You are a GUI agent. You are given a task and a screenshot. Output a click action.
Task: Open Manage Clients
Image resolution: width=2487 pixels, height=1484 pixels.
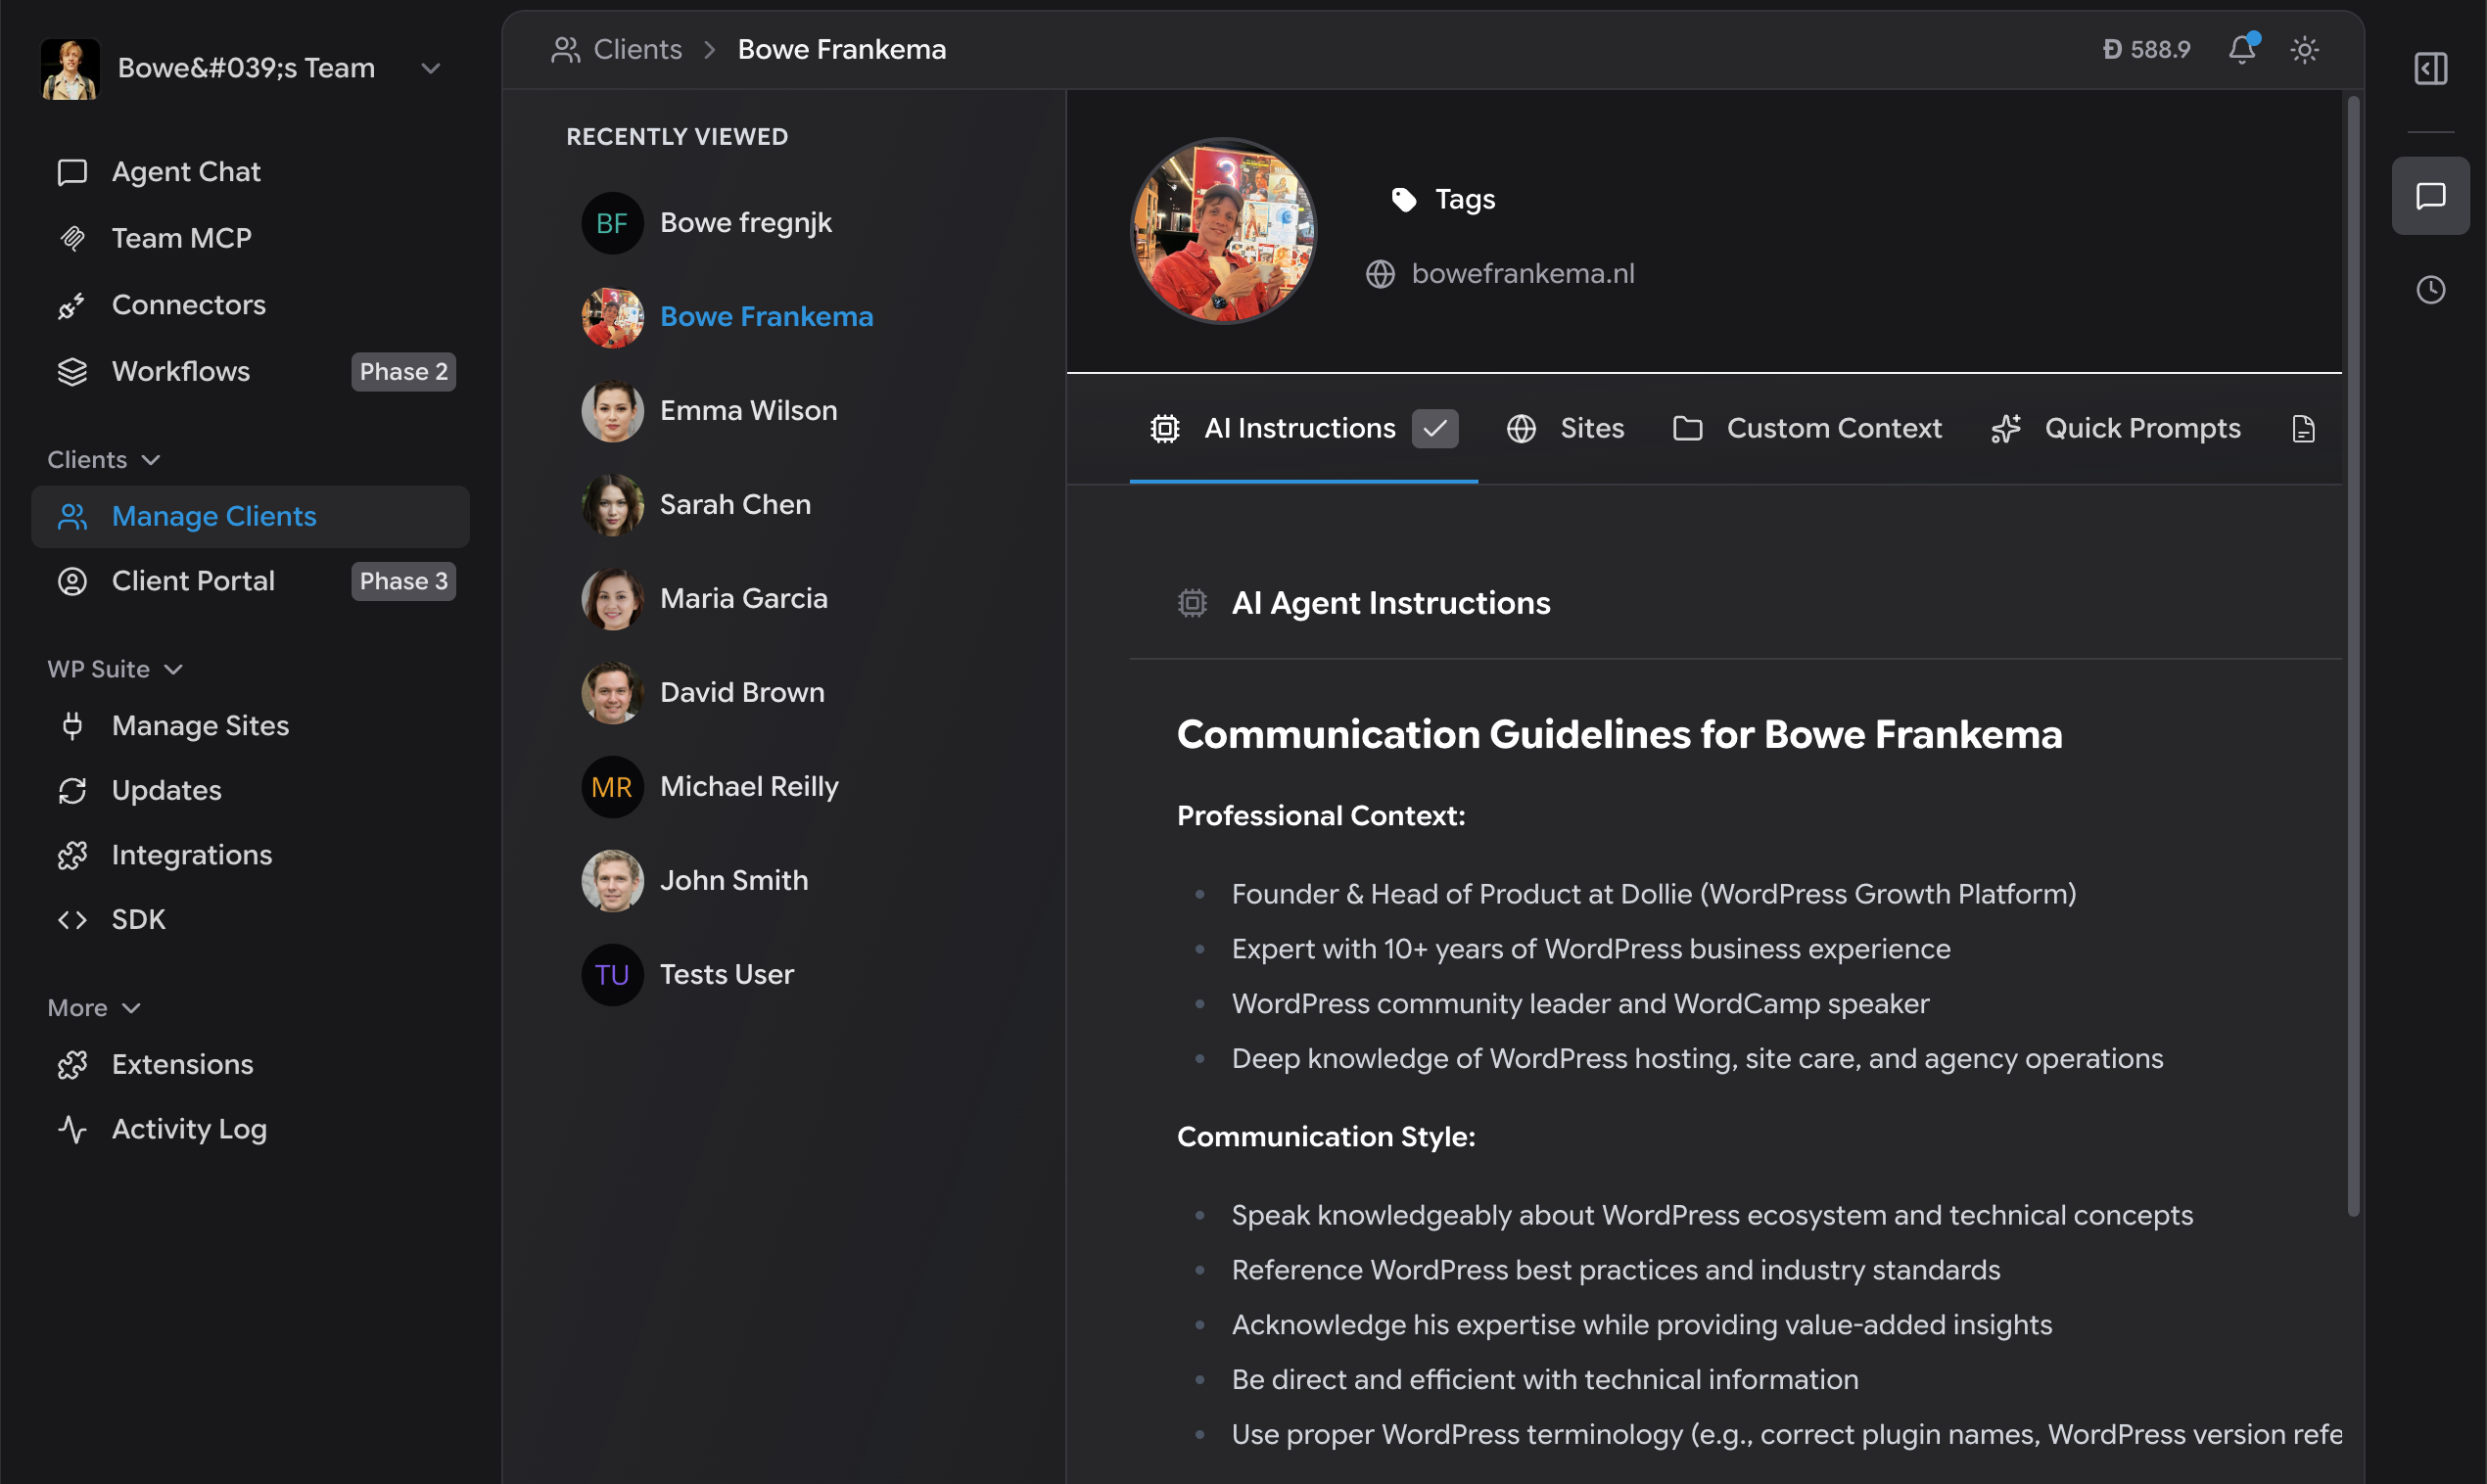pos(214,516)
